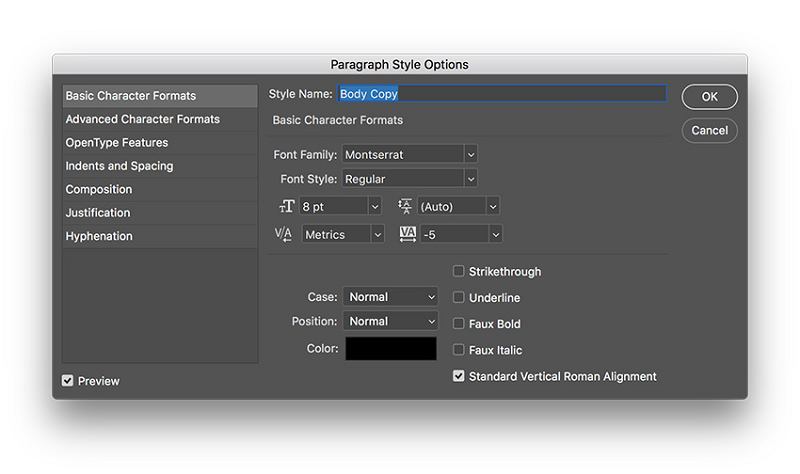Image resolution: width=800 pixels, height=474 pixels.
Task: Enable the Strikethrough checkbox
Action: click(459, 271)
